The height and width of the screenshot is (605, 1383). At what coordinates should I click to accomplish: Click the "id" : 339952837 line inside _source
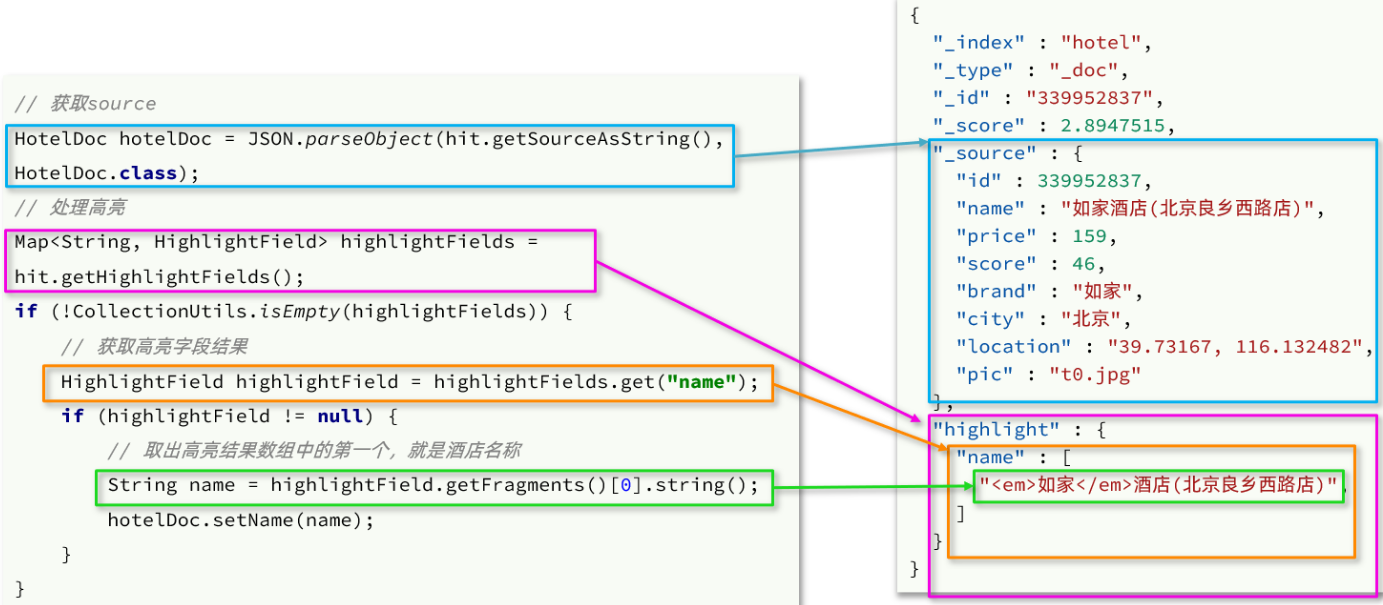pos(1055,181)
